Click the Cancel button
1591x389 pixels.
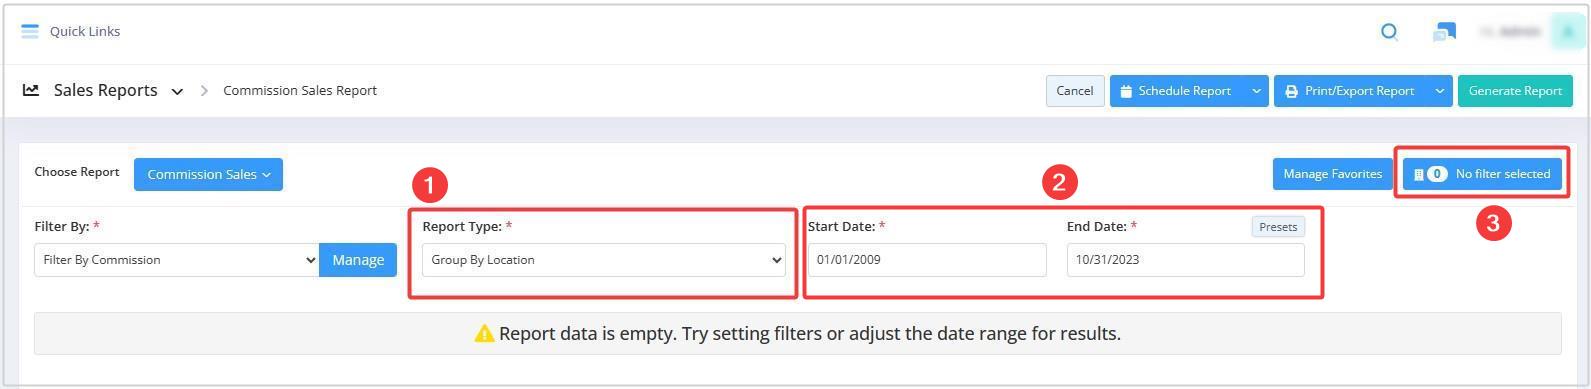pyautogui.click(x=1075, y=91)
